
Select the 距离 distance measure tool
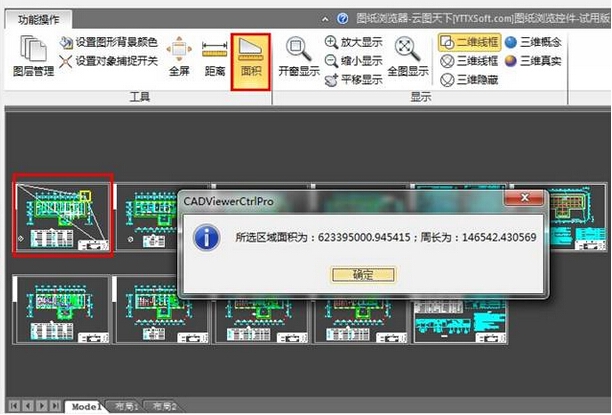[214, 58]
